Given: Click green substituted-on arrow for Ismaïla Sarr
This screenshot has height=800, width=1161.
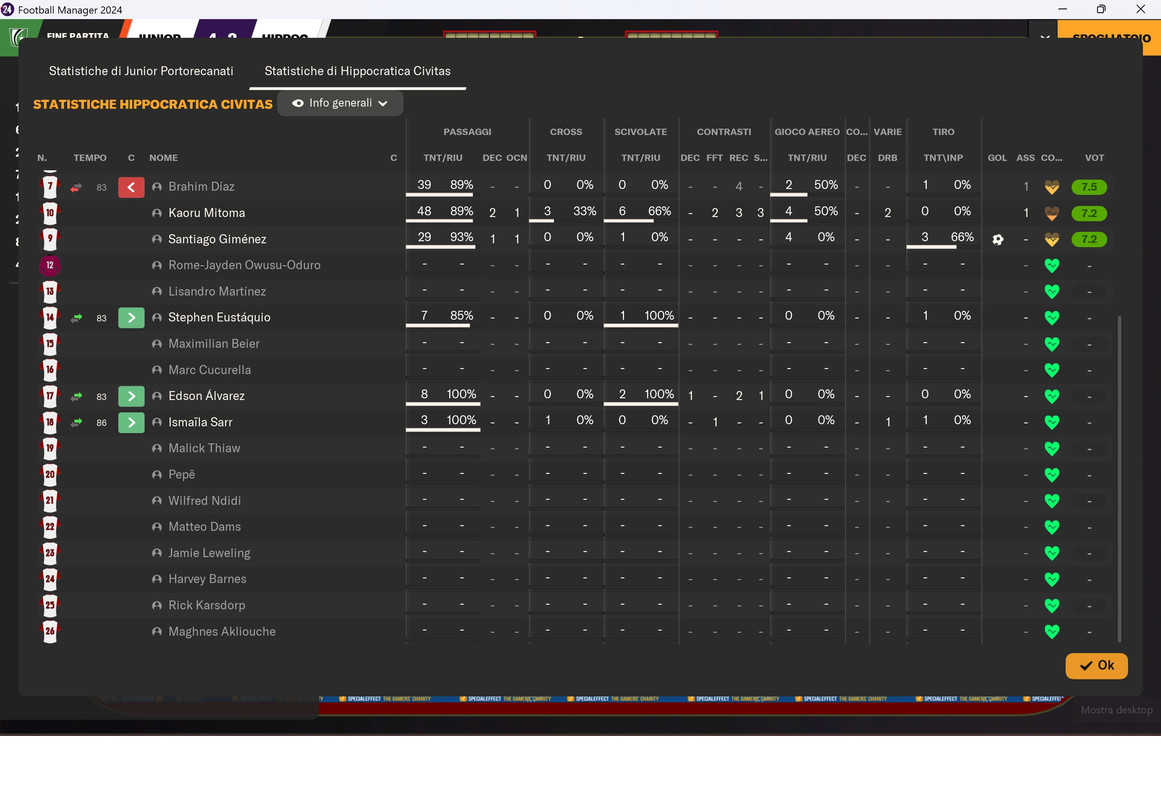Looking at the screenshot, I should click(131, 422).
